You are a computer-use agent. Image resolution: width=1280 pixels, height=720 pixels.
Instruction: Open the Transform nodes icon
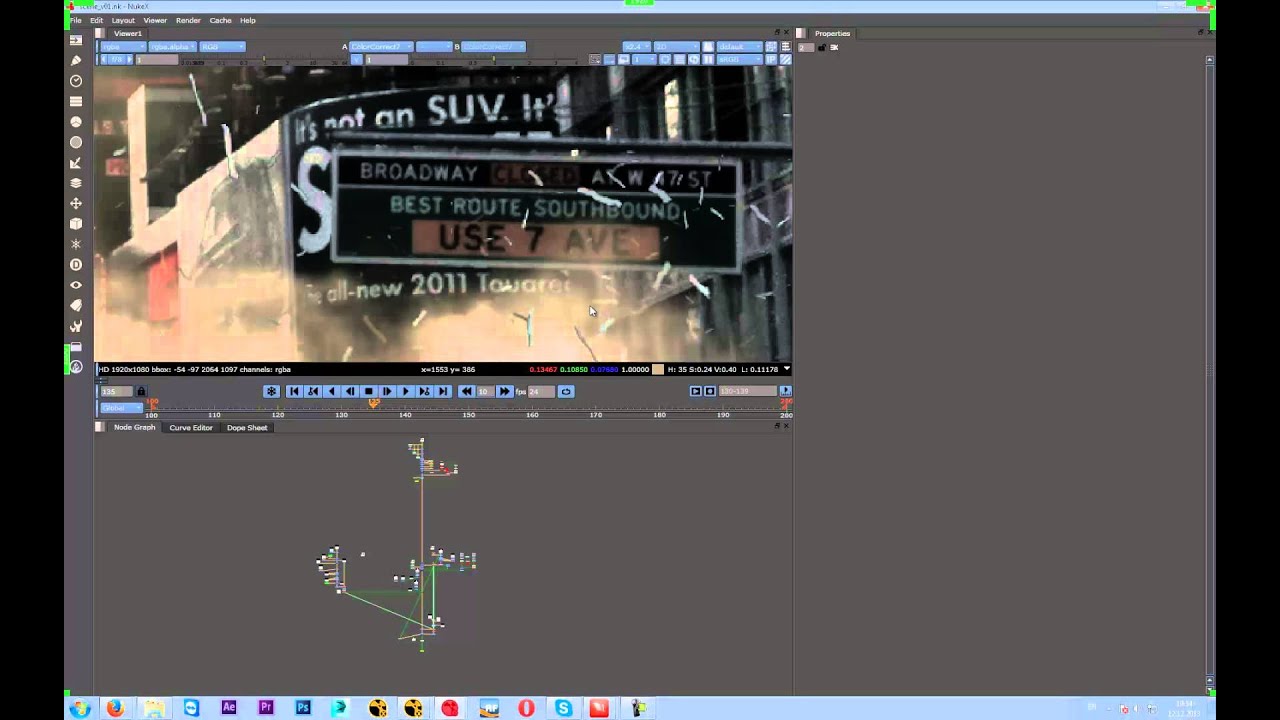(x=76, y=203)
